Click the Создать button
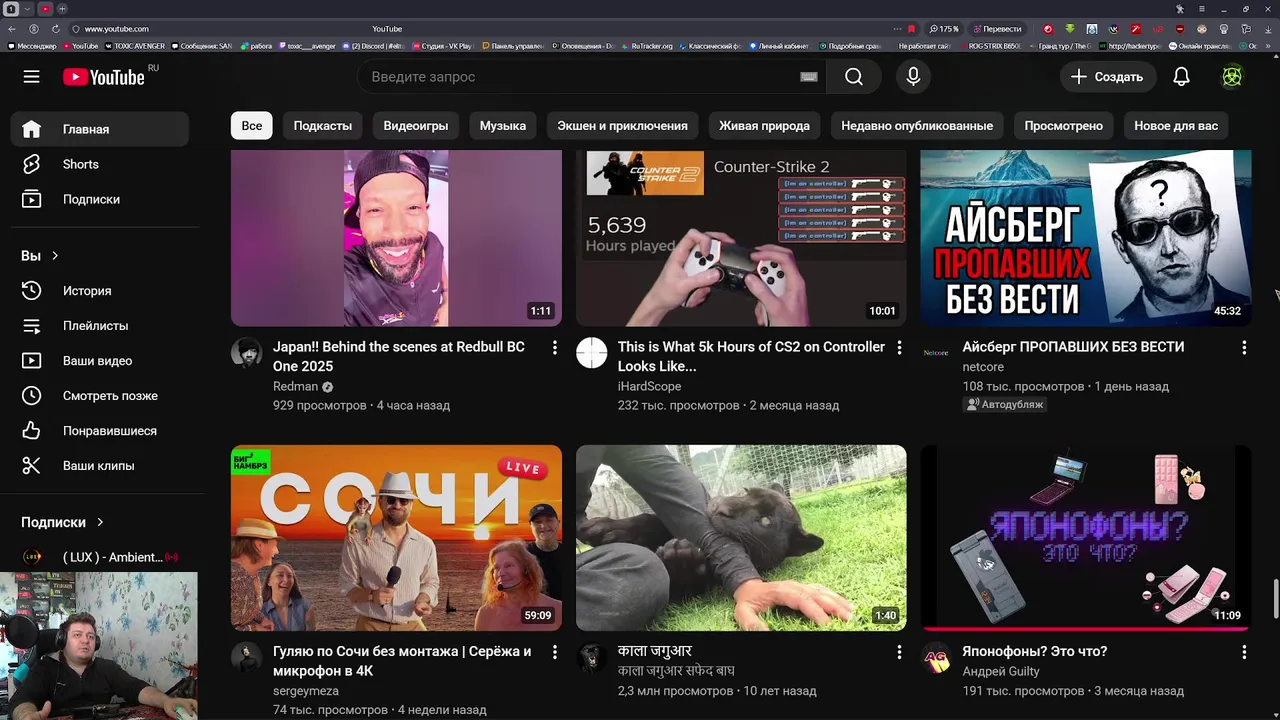The width and height of the screenshot is (1280, 720). [x=1108, y=77]
